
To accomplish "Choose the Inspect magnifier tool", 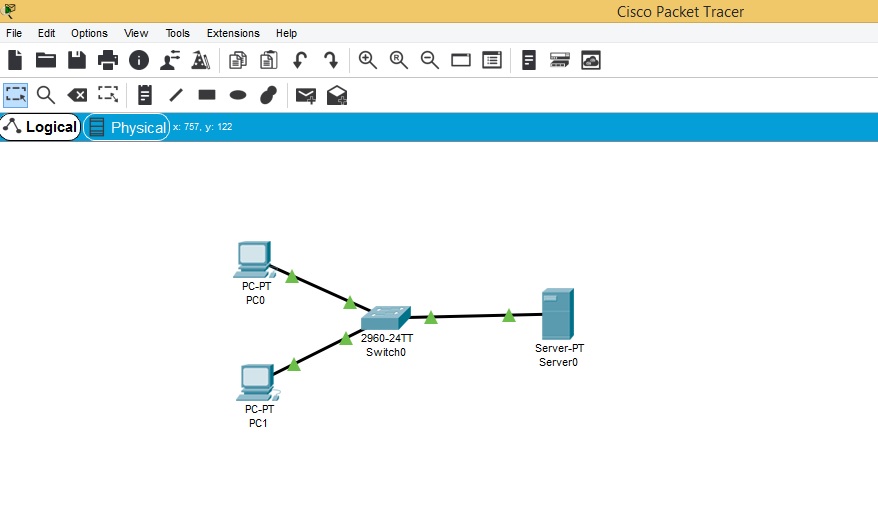I will pos(46,95).
